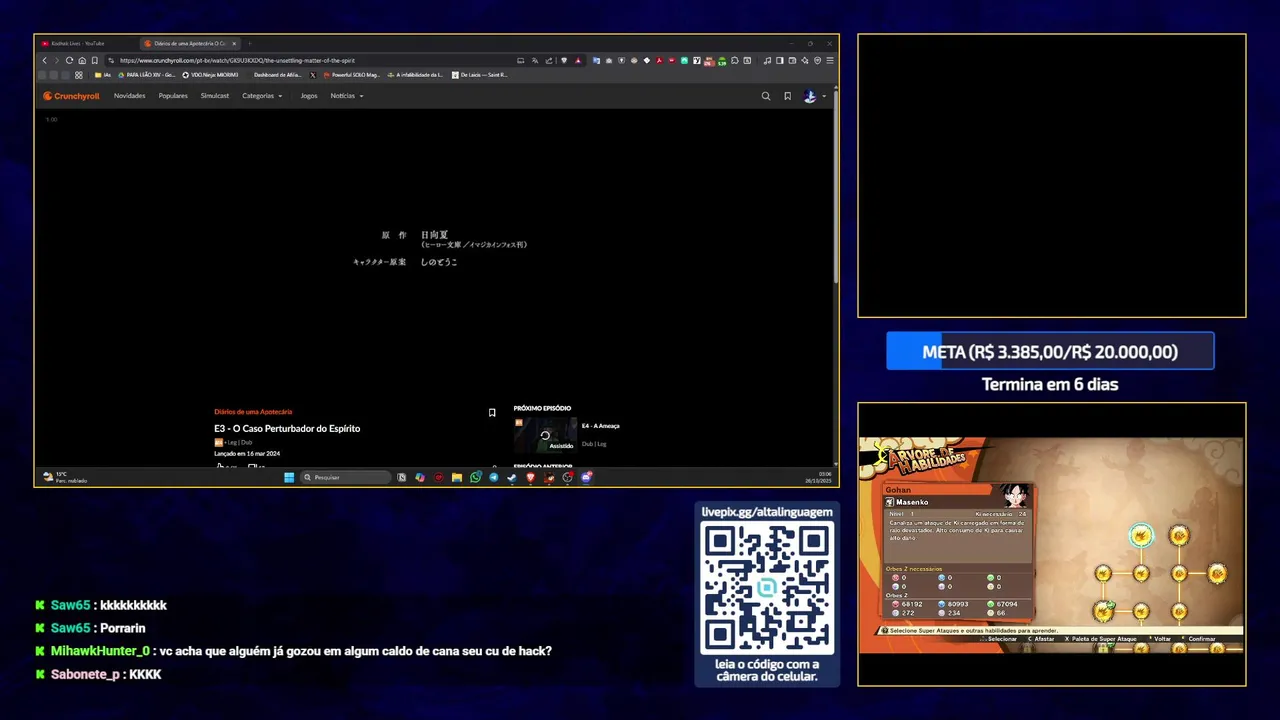Click the Crunchyroll logo
The height and width of the screenshot is (720, 1280).
[71, 96]
